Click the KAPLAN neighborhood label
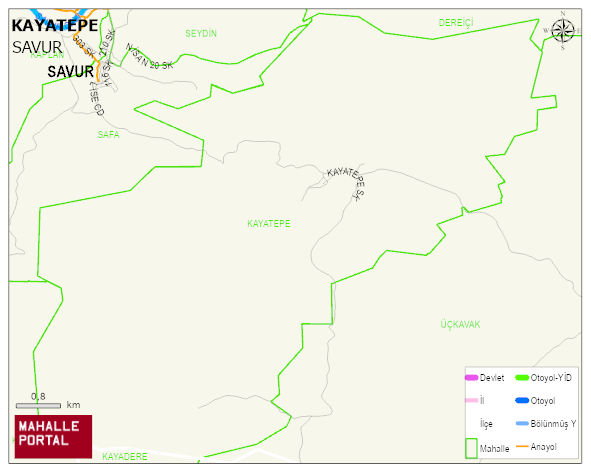 (47, 55)
